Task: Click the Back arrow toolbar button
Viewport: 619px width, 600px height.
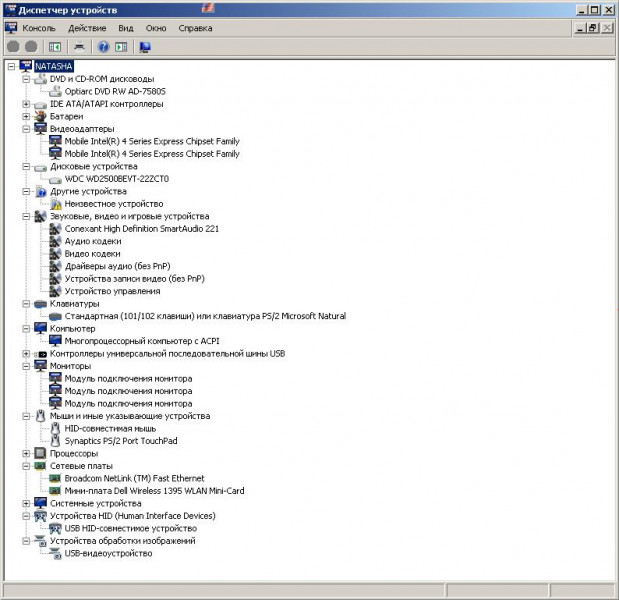Action: pos(13,47)
